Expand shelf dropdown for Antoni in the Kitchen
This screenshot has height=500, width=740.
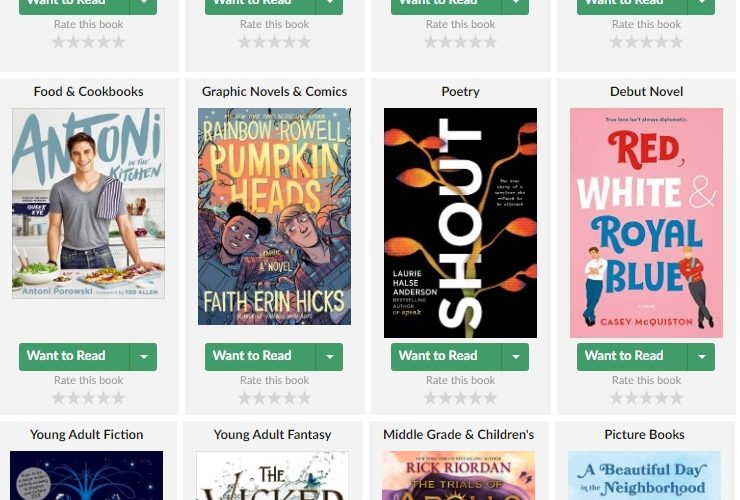pyautogui.click(x=143, y=356)
